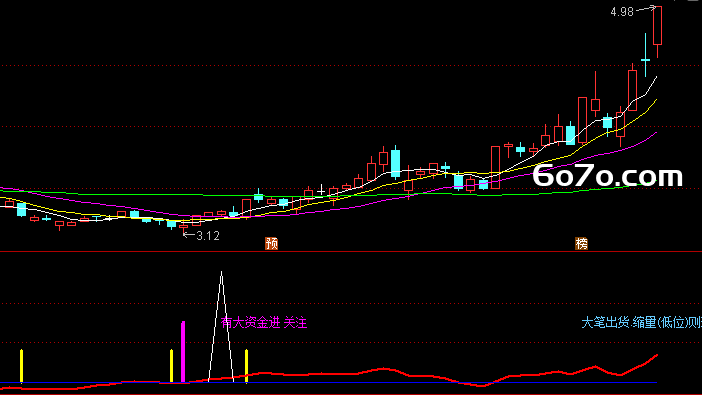702x395 pixels.
Task: Click the white cross candlestick near mid-chart
Action: [321, 191]
